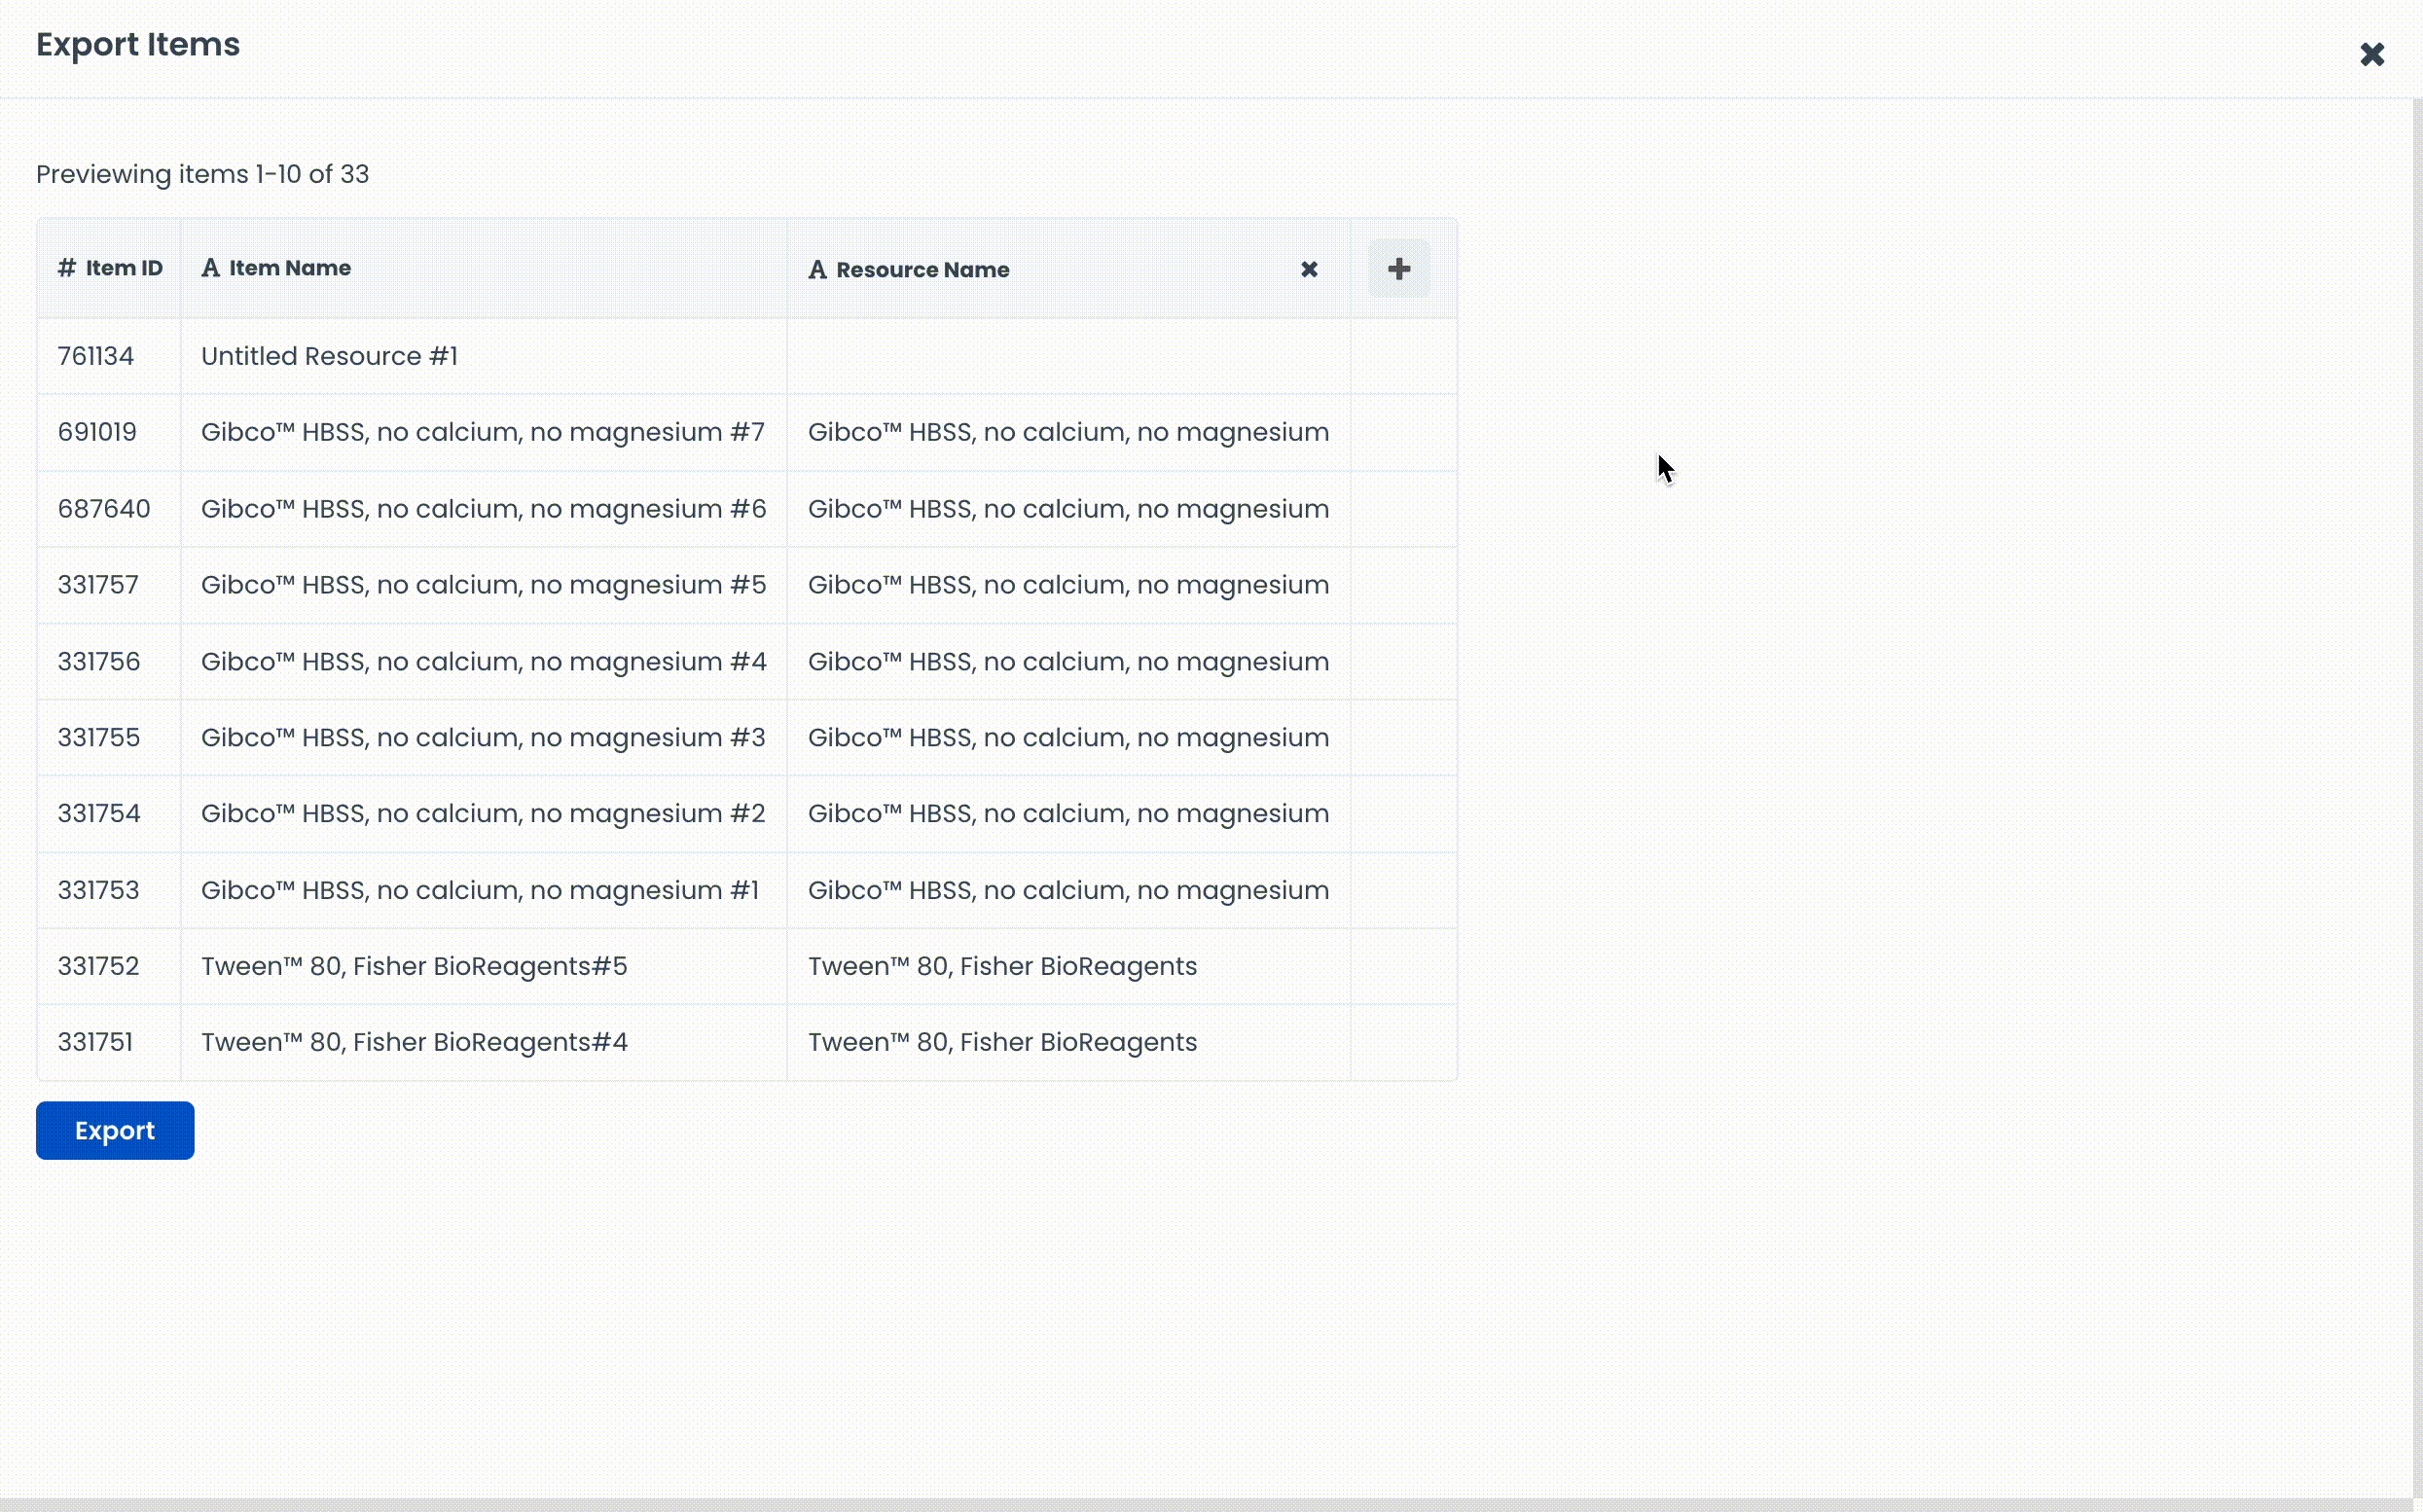
Task: Click the Item Name column header
Action: [x=290, y=268]
